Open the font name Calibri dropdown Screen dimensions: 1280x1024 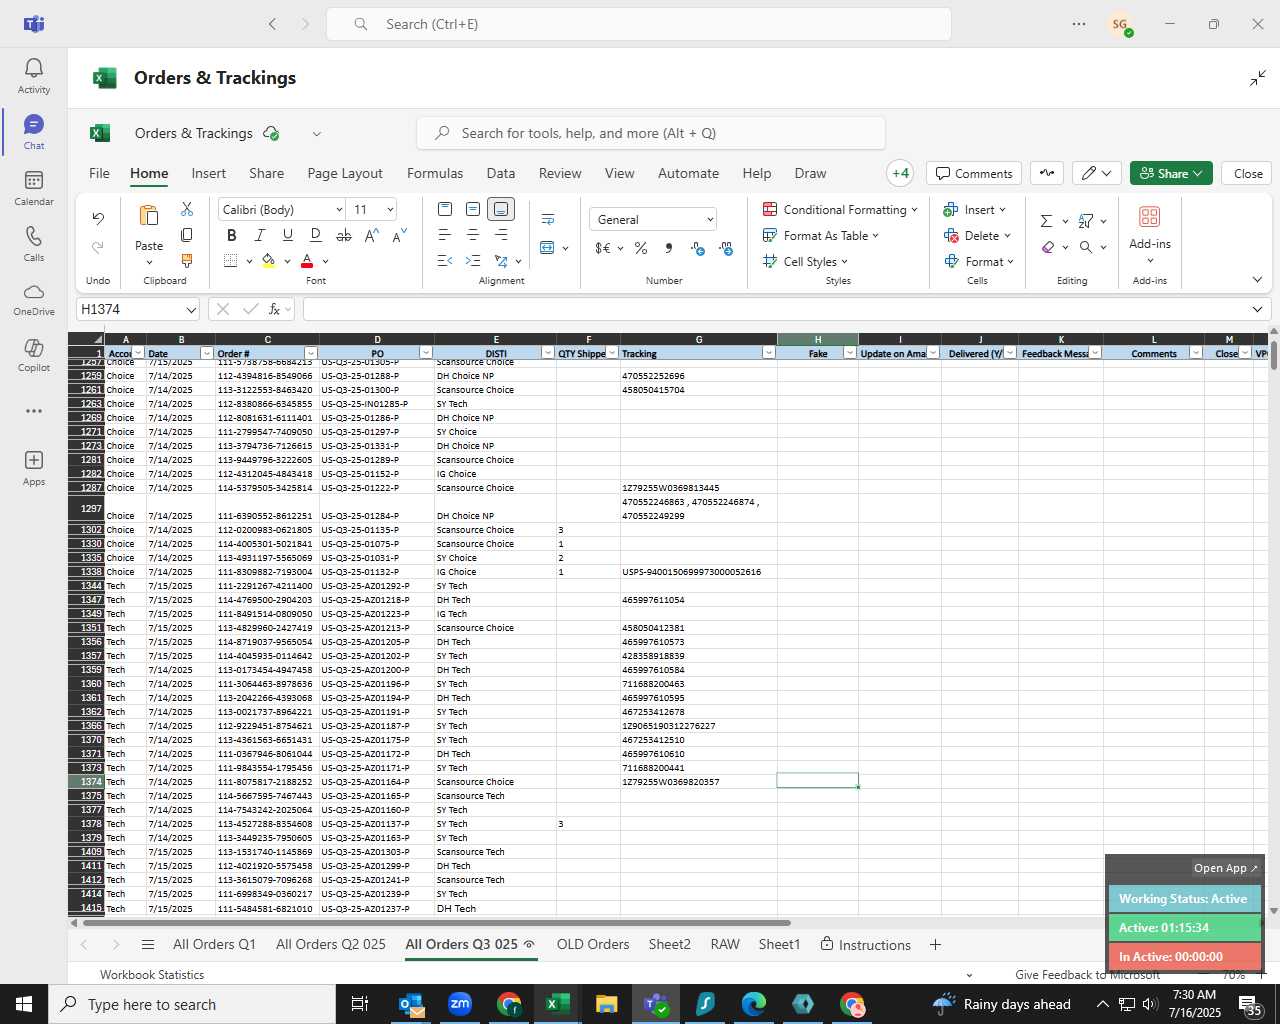pyautogui.click(x=339, y=209)
